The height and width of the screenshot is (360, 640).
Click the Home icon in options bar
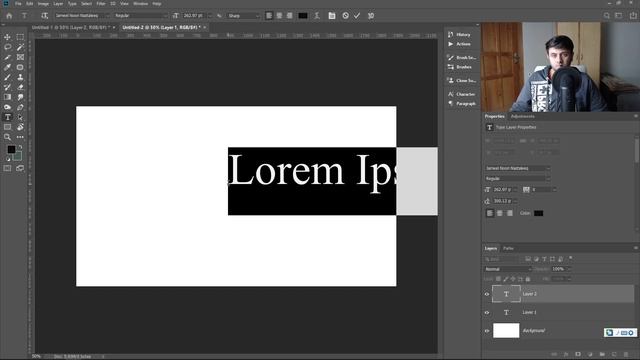click(9, 16)
